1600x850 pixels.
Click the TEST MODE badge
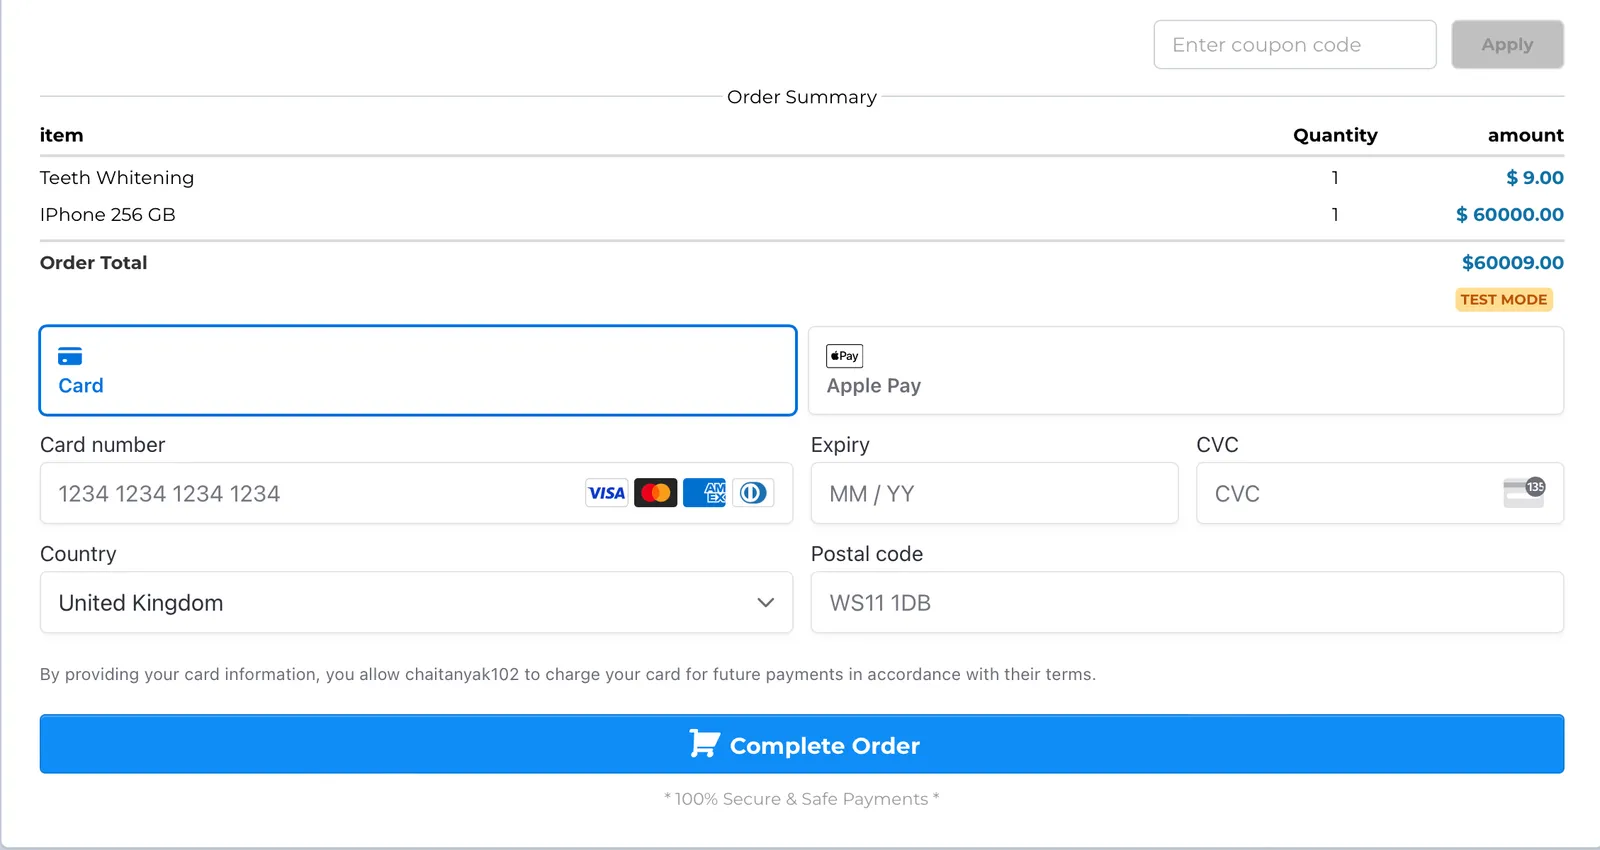click(x=1504, y=299)
